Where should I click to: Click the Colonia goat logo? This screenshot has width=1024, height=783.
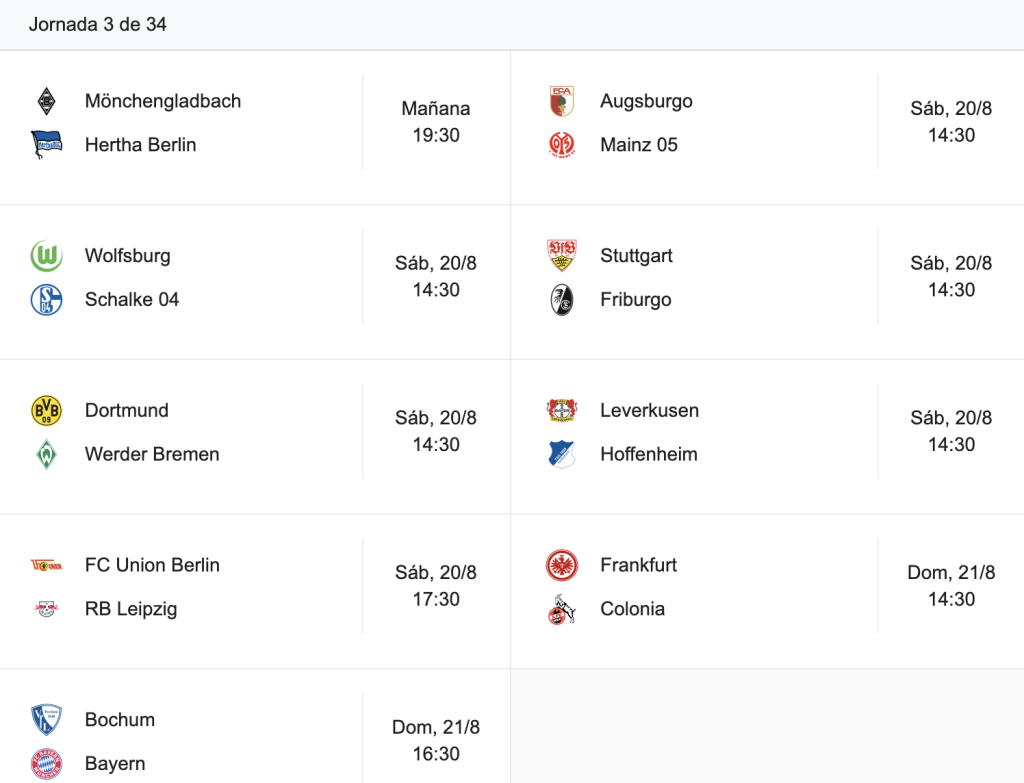tap(562, 609)
